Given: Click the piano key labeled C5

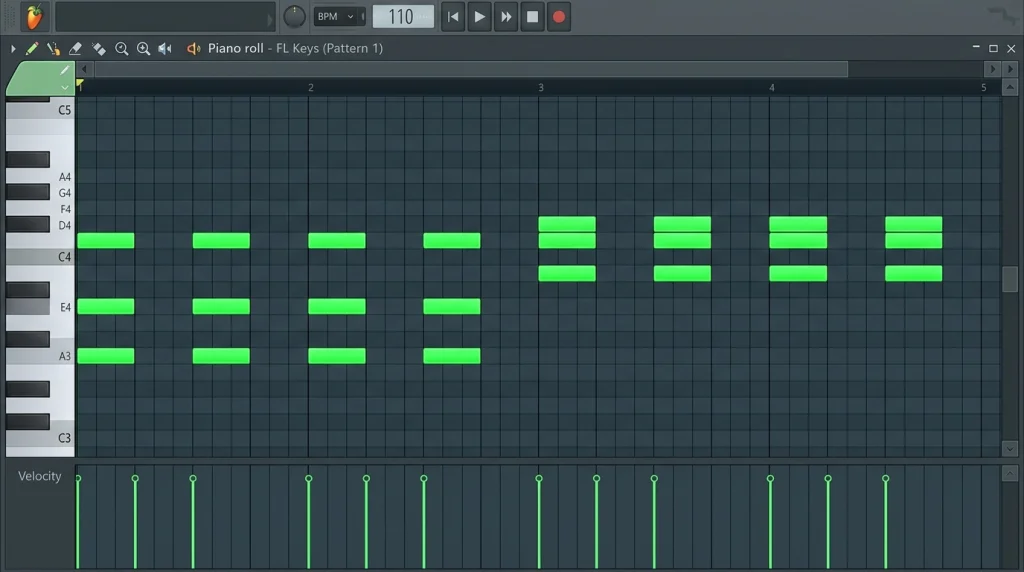Looking at the screenshot, I should 40,110.
